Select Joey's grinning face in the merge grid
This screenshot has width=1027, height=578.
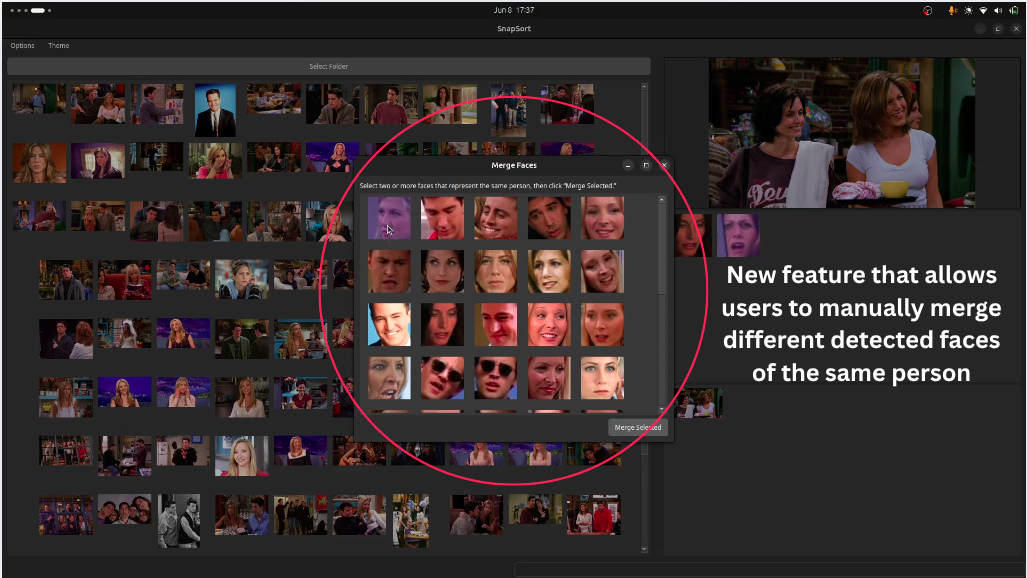pyautogui.click(x=496, y=218)
